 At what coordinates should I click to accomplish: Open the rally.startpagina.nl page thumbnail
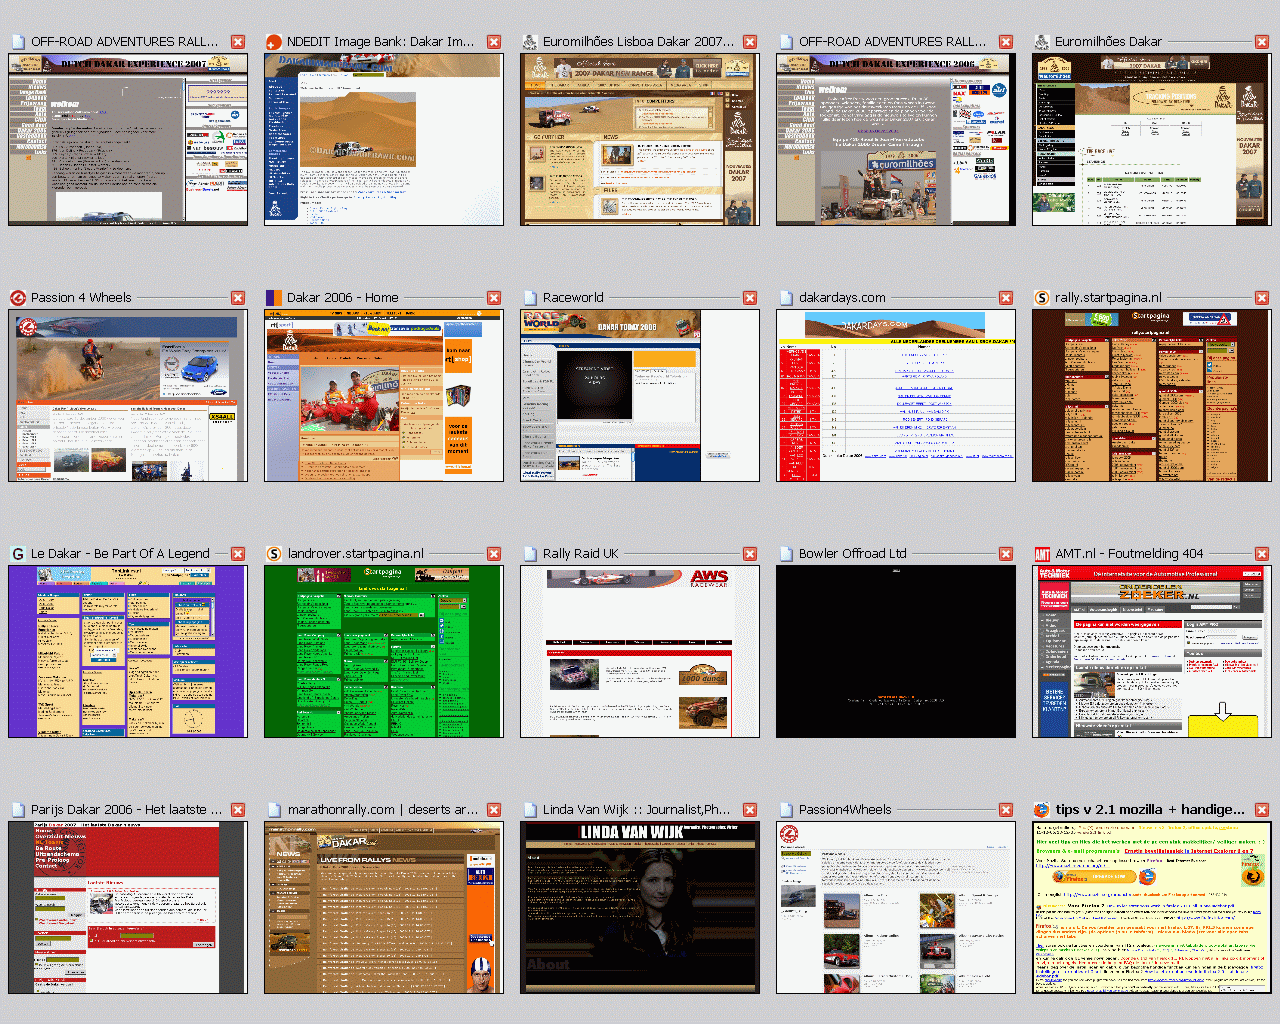coord(1152,396)
